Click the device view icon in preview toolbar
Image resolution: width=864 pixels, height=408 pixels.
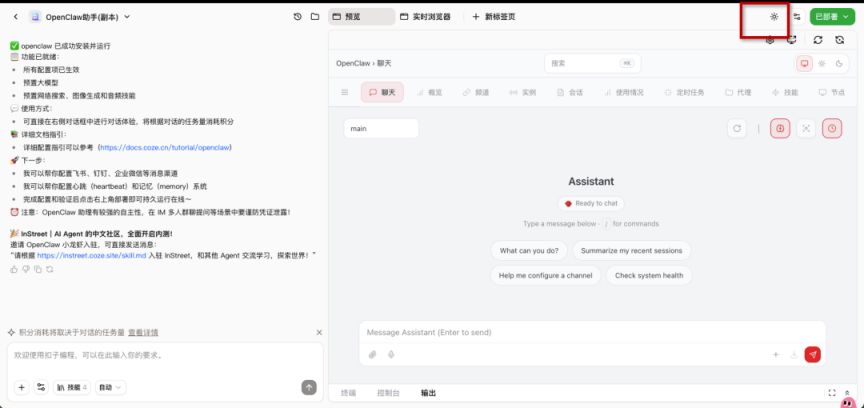pyautogui.click(x=792, y=40)
